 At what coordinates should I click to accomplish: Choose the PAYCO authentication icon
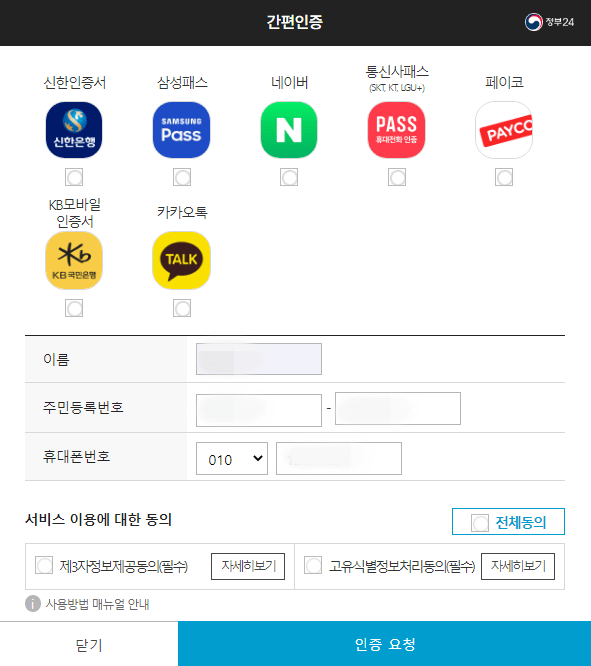[x=504, y=130]
